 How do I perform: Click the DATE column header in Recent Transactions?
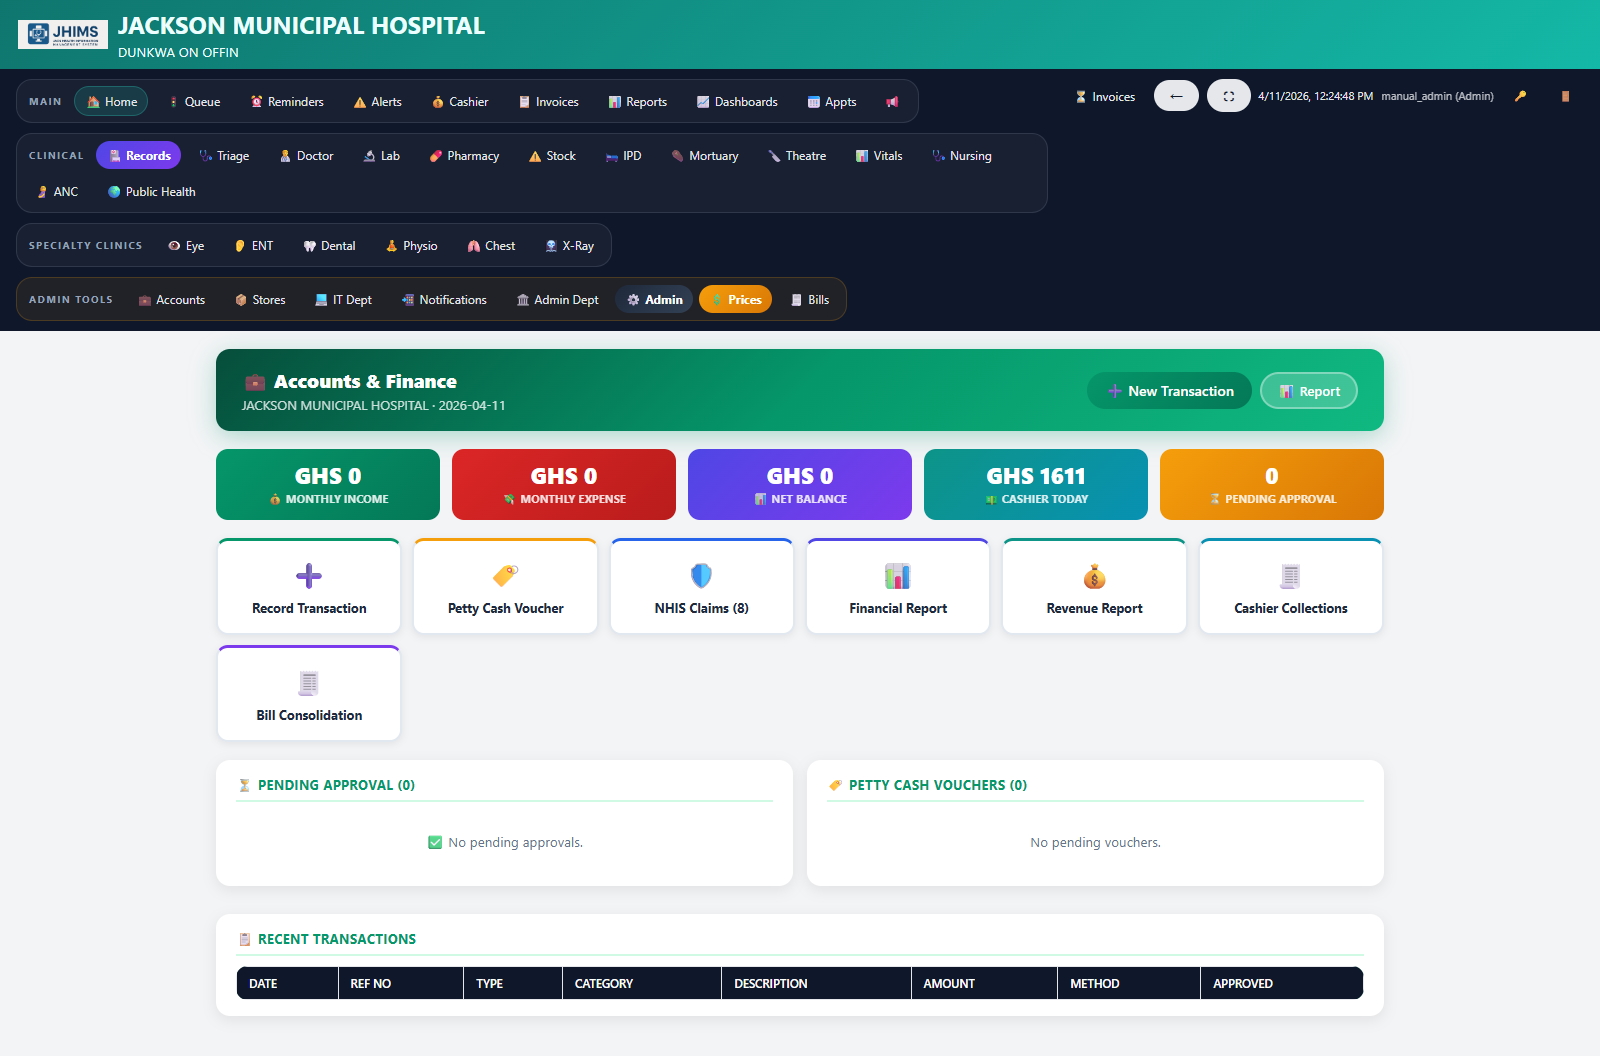263,983
